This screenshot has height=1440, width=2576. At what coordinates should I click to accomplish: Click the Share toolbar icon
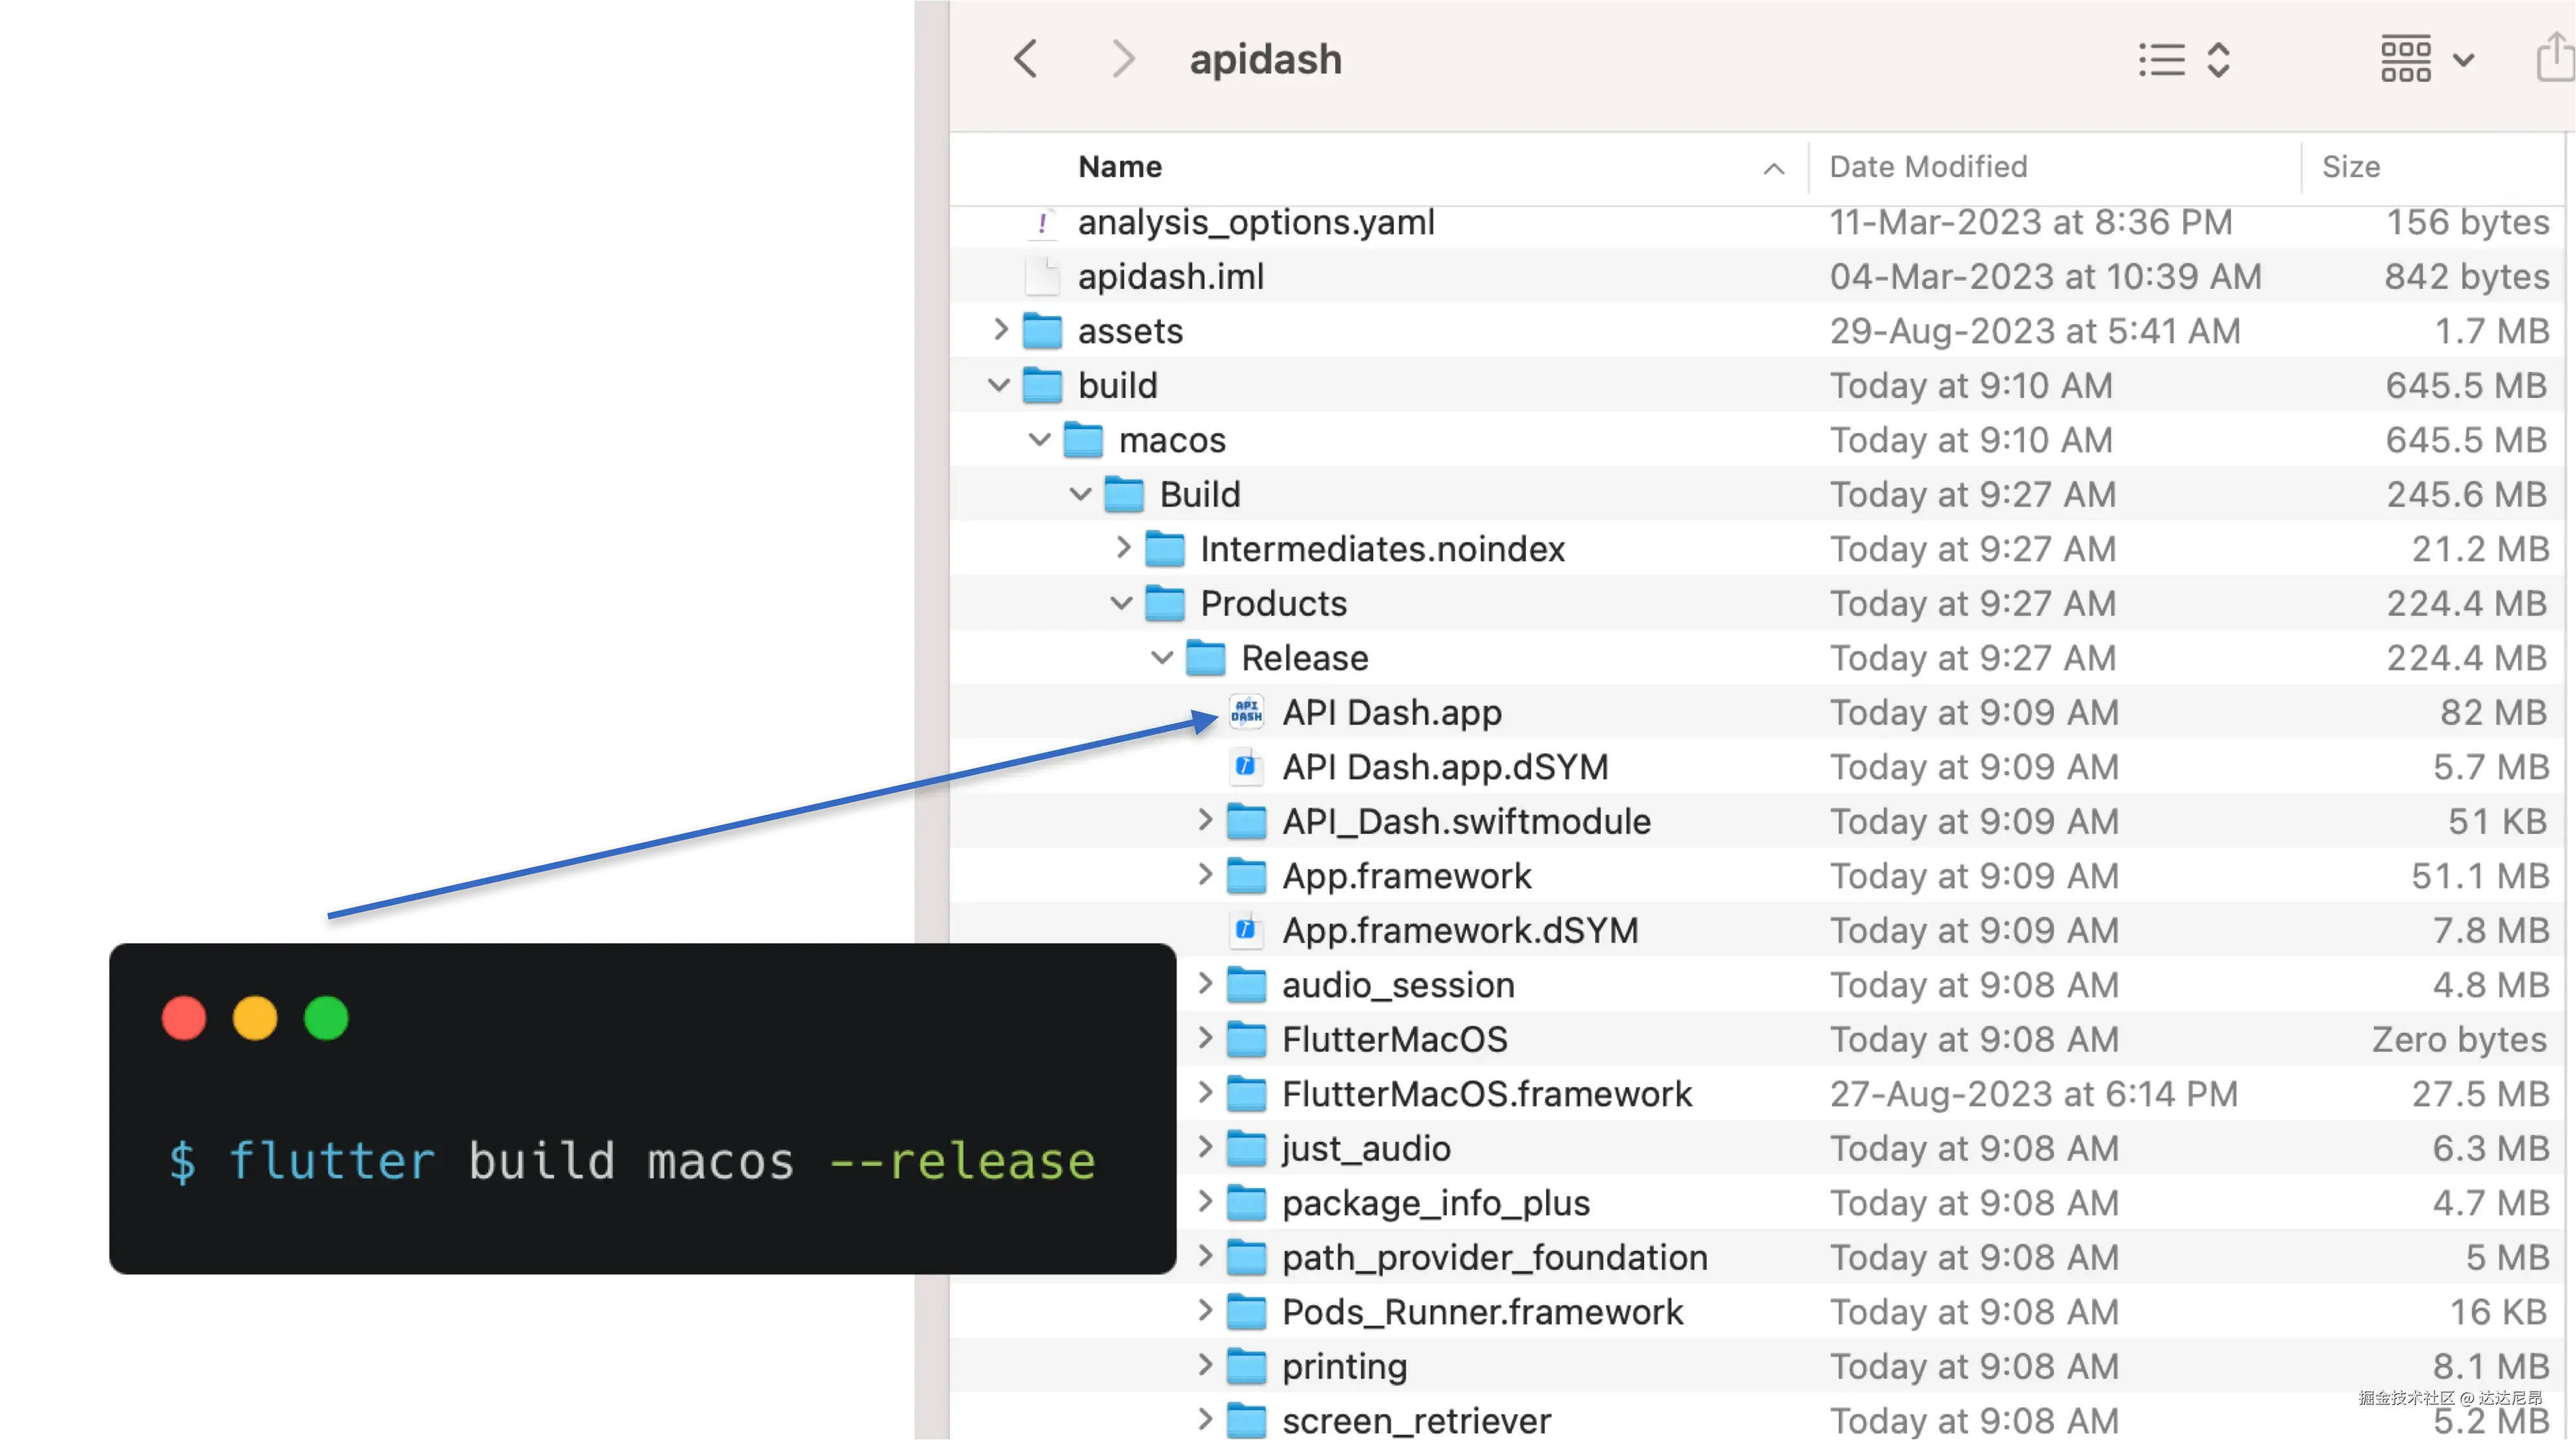click(2556, 58)
